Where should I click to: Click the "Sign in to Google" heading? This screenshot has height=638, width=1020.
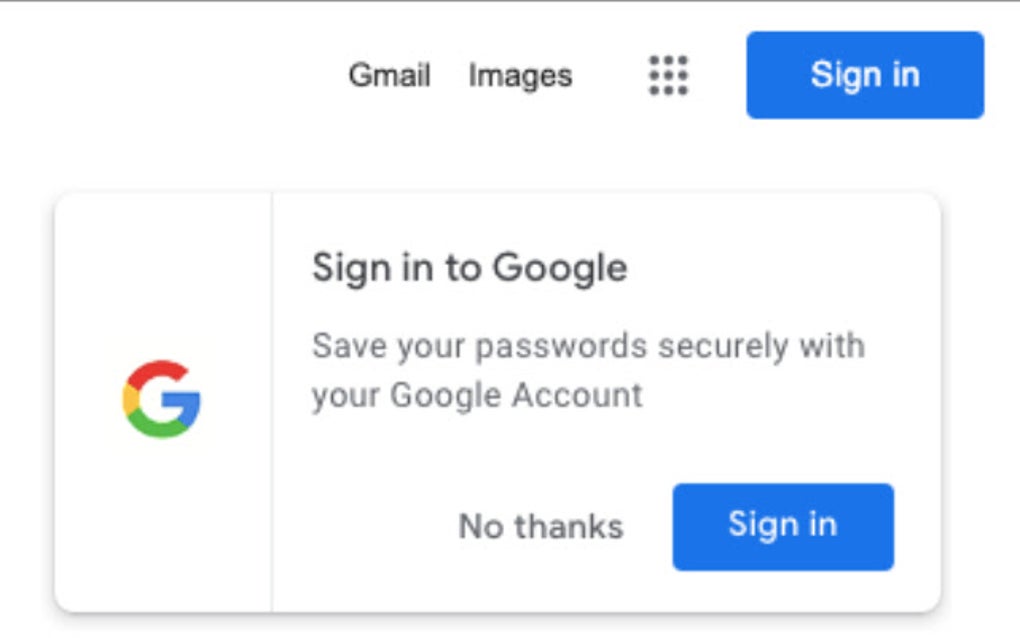tap(469, 268)
